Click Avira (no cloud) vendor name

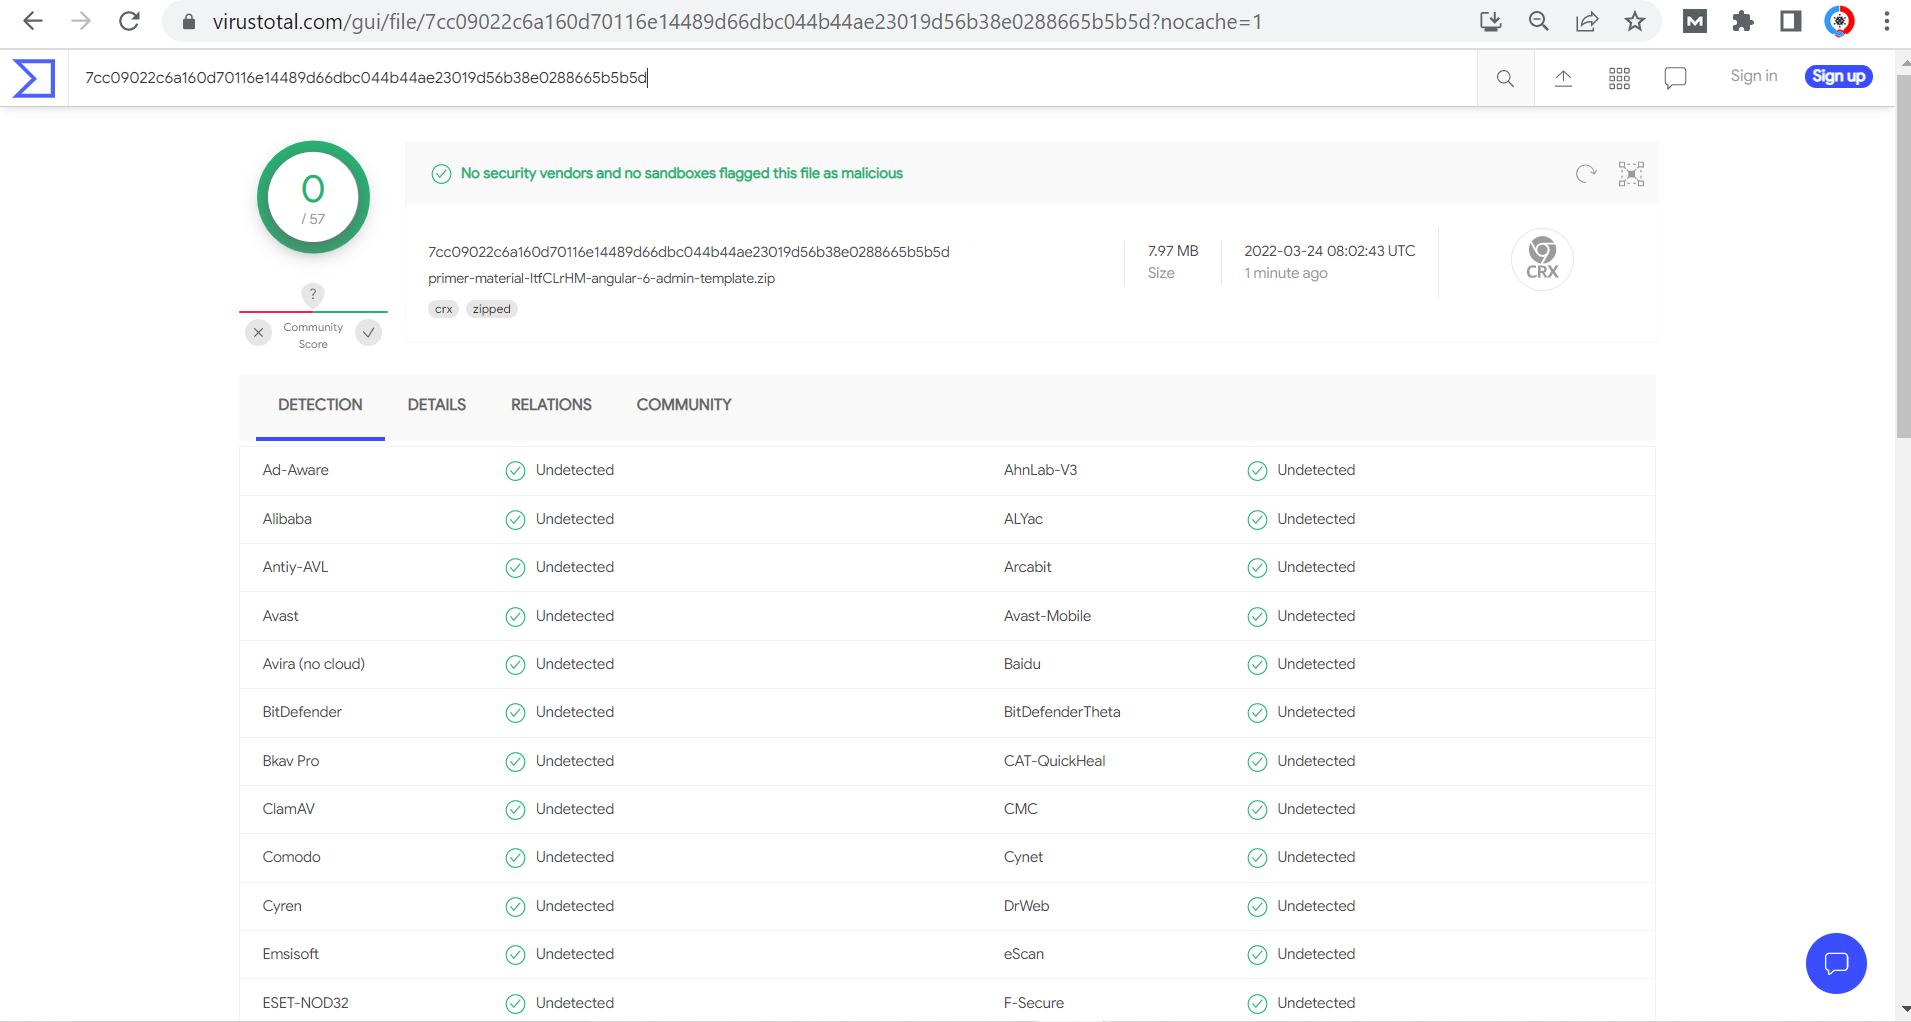(313, 664)
